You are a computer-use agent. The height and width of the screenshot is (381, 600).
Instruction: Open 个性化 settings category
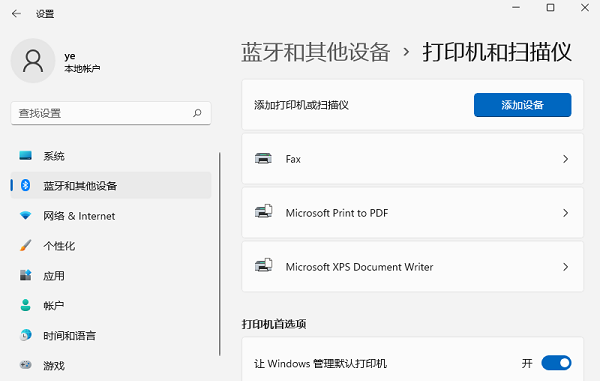click(111, 245)
